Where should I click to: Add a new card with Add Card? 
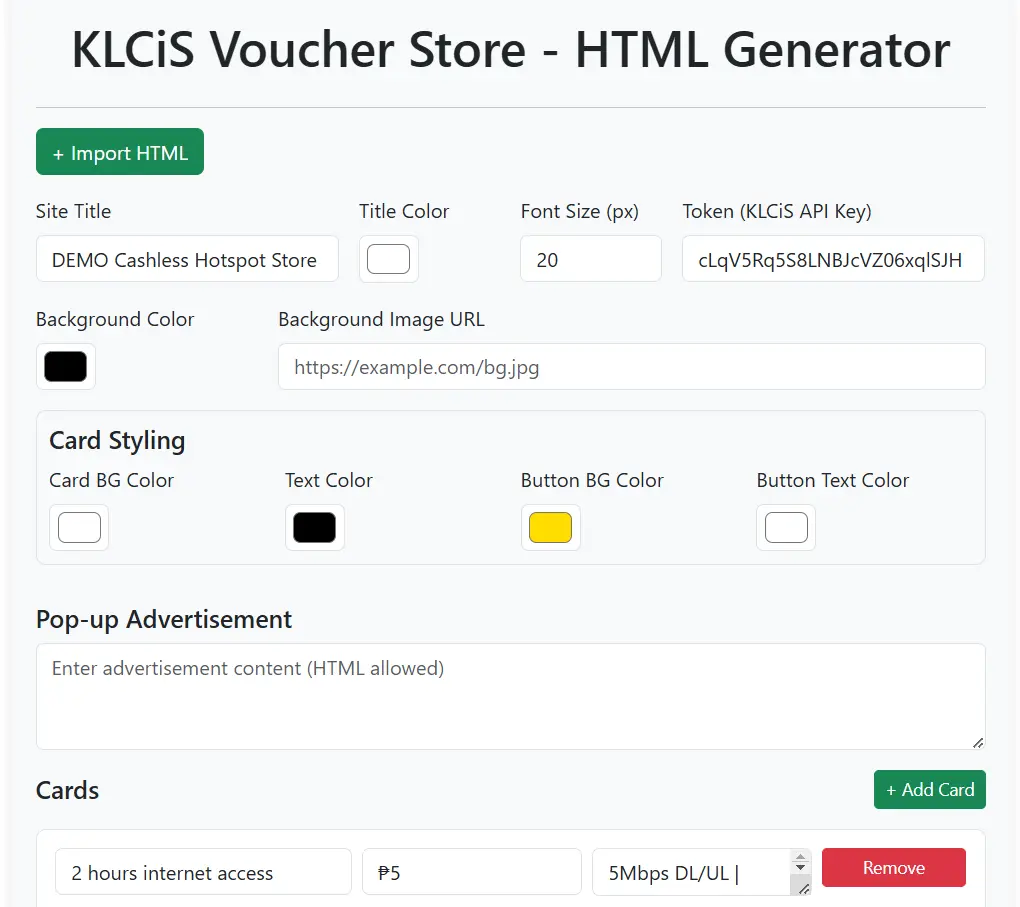(930, 790)
